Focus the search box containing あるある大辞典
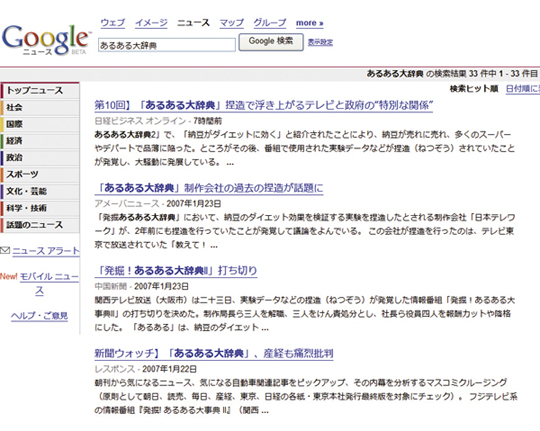 pyautogui.click(x=167, y=45)
